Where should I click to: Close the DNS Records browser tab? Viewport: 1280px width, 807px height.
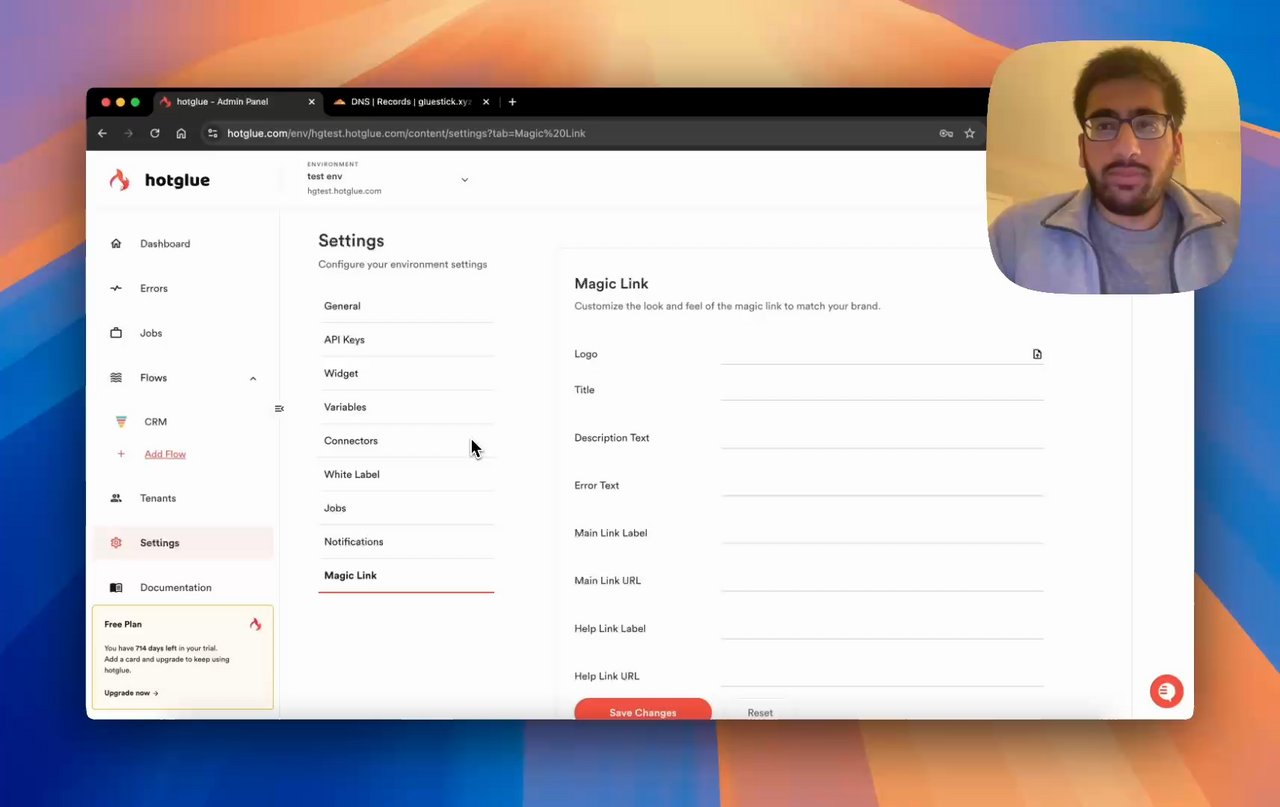click(x=486, y=102)
